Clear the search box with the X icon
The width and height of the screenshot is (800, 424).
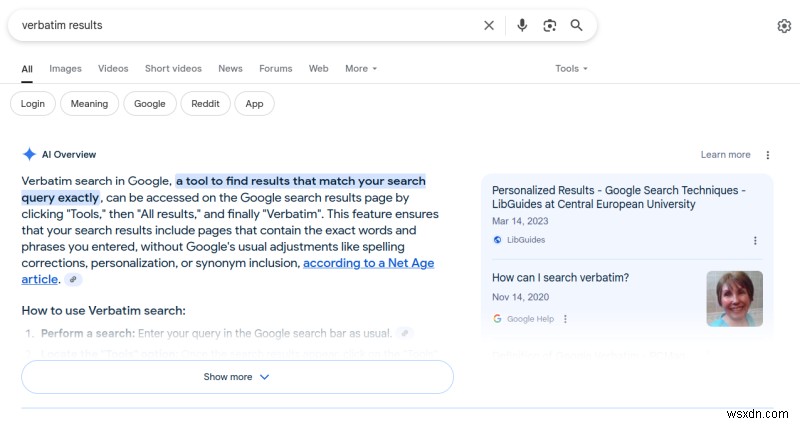pyautogui.click(x=489, y=25)
